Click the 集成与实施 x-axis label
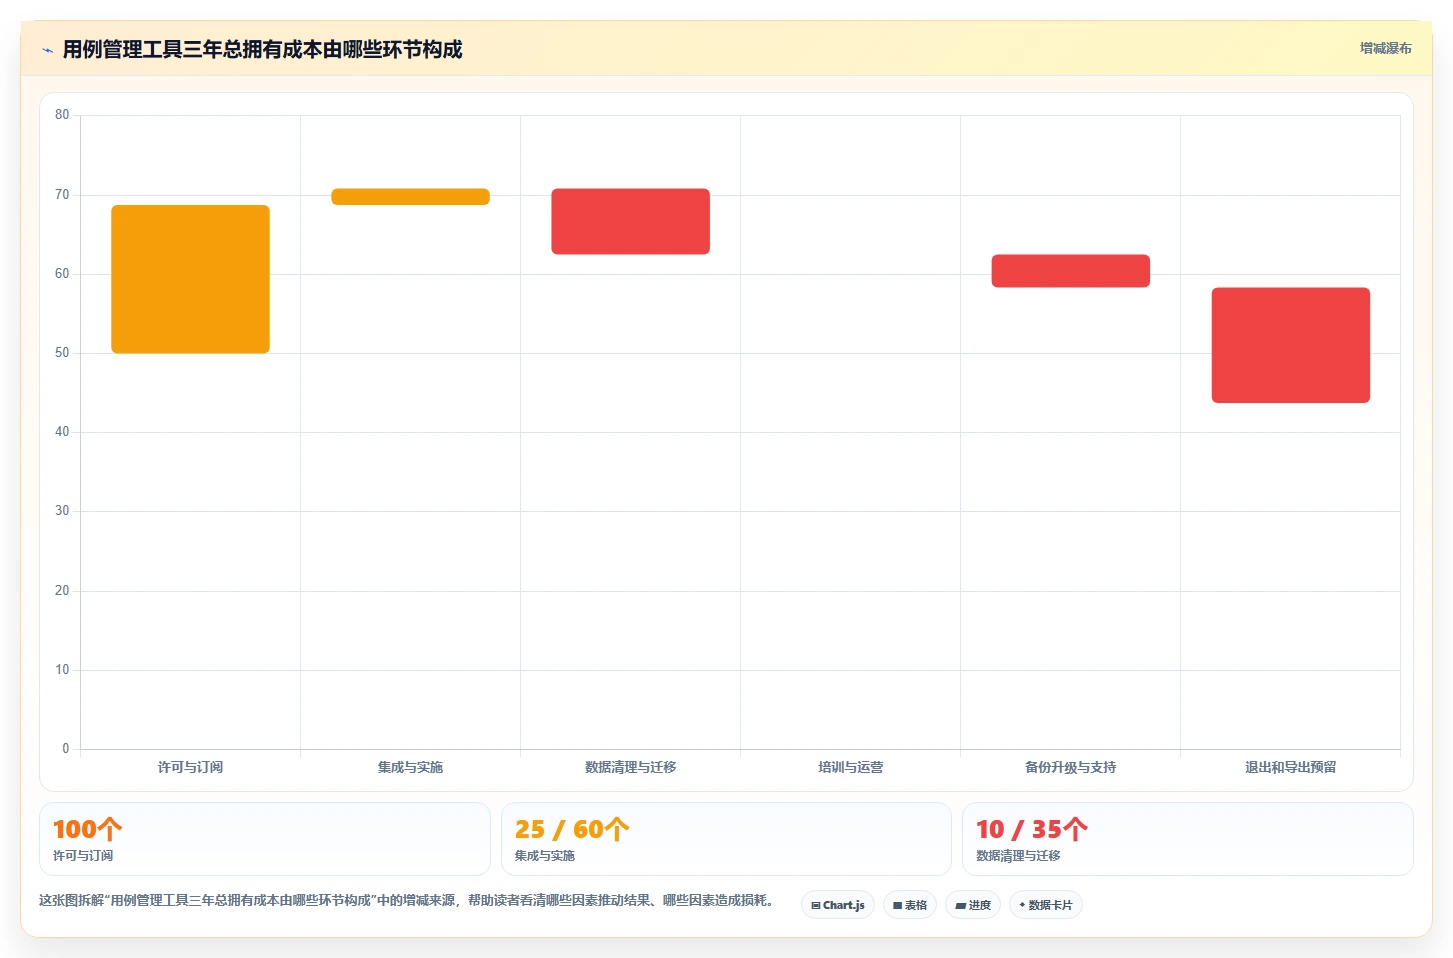This screenshot has height=958, width=1453. [410, 767]
